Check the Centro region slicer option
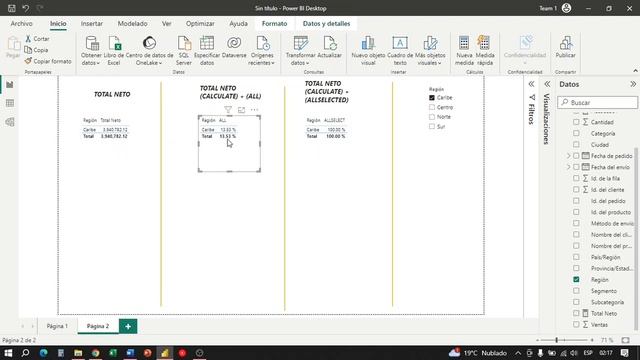 click(x=432, y=107)
